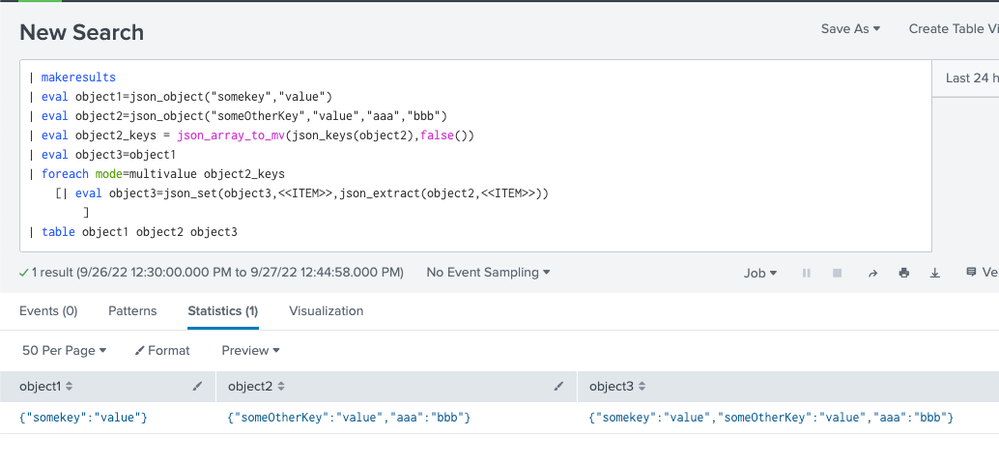This screenshot has width=999, height=470.
Task: Open the No Event Sampling dropdown
Action: point(488,272)
